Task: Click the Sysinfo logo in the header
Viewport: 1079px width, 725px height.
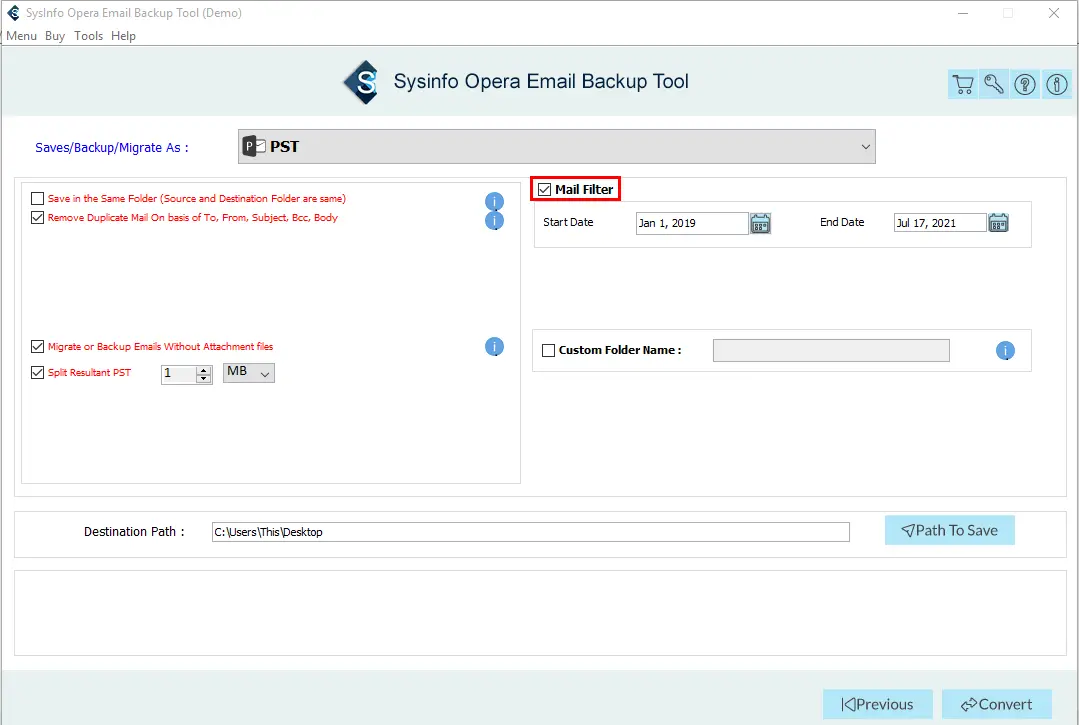Action: (362, 82)
